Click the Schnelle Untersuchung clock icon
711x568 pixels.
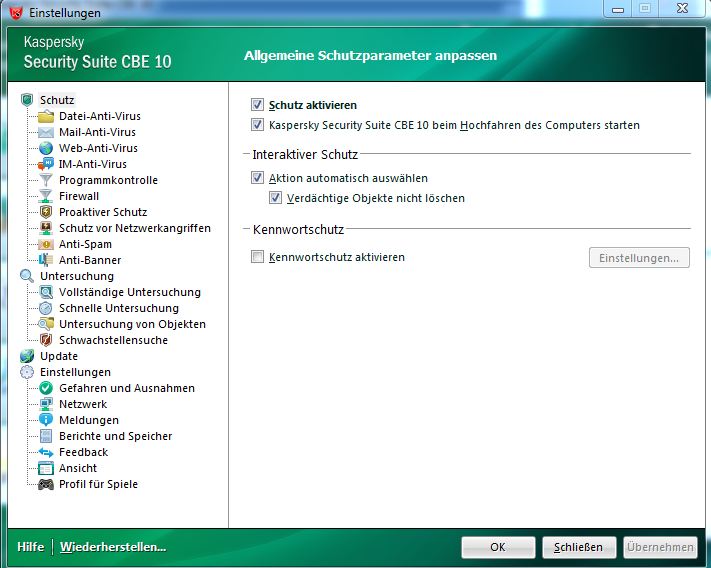[46, 308]
